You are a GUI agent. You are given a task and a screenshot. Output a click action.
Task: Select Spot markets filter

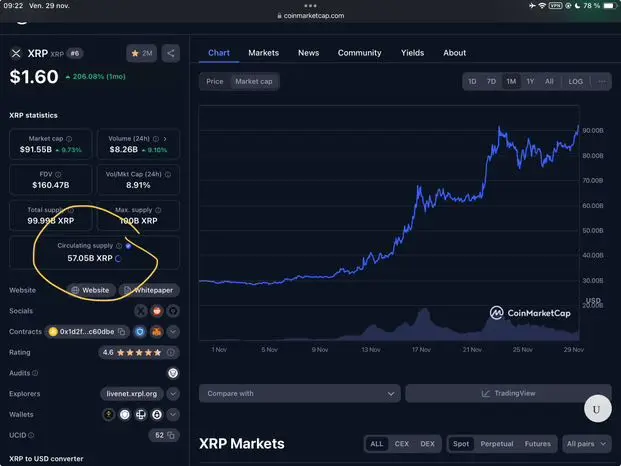pyautogui.click(x=461, y=444)
